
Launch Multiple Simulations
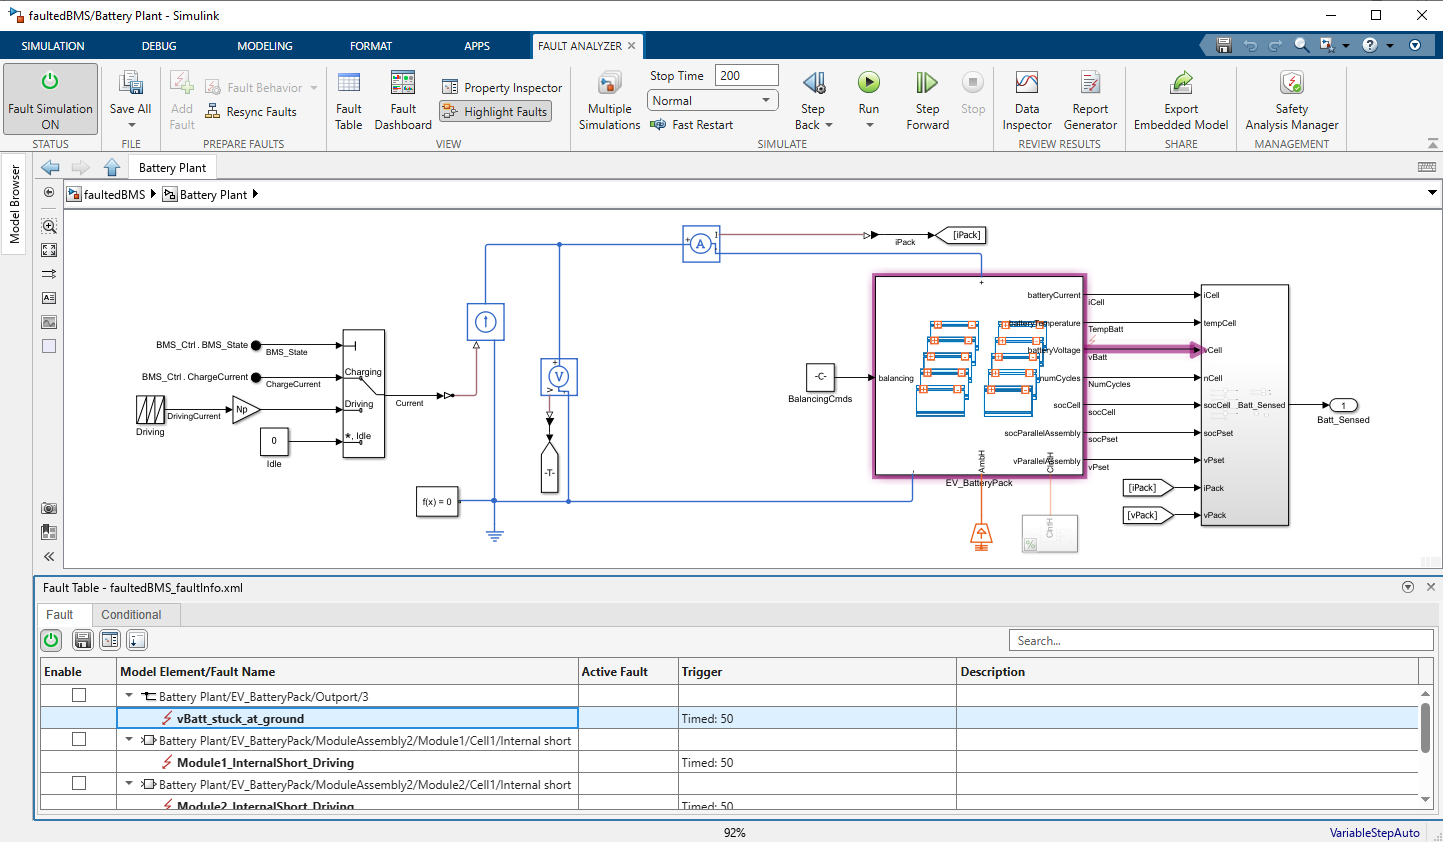coord(609,100)
